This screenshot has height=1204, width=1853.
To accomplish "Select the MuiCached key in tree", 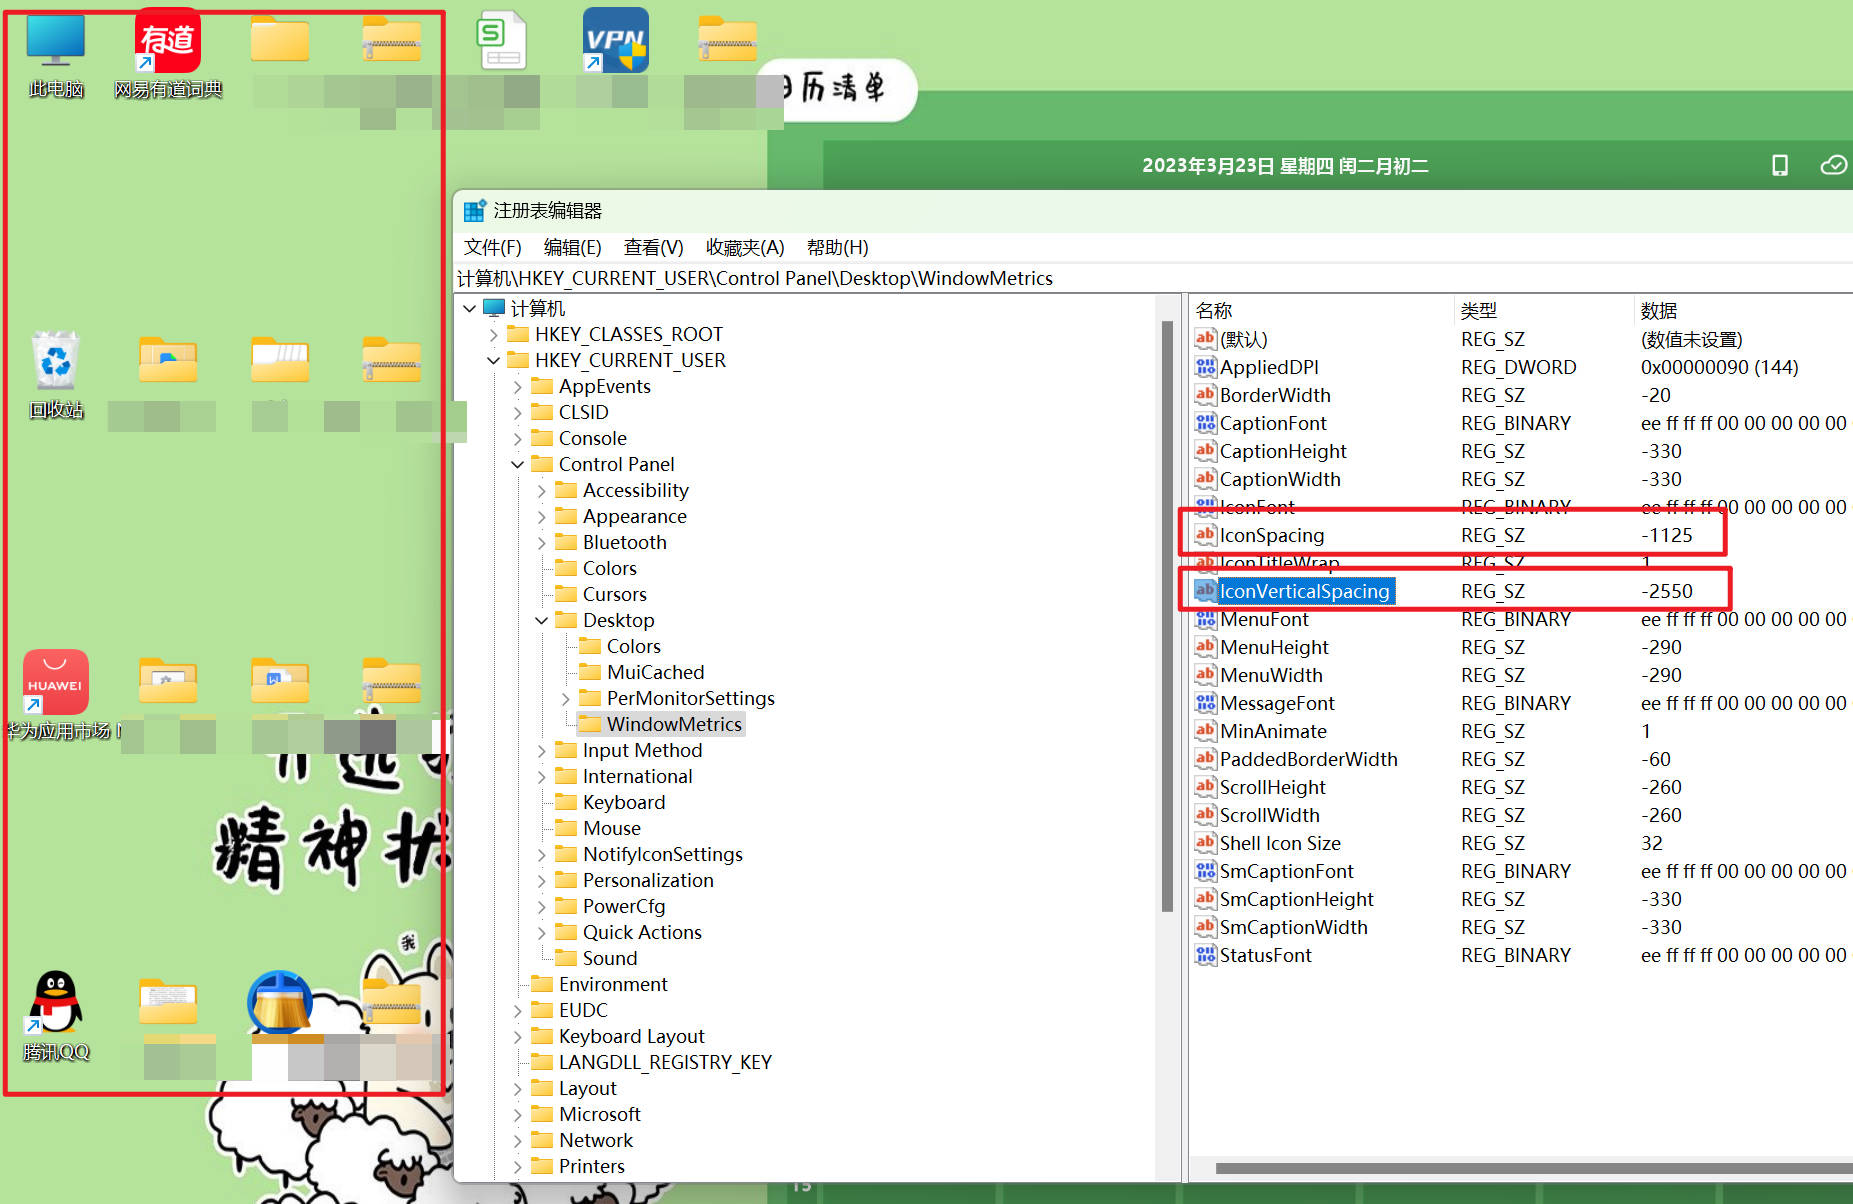I will tap(655, 672).
